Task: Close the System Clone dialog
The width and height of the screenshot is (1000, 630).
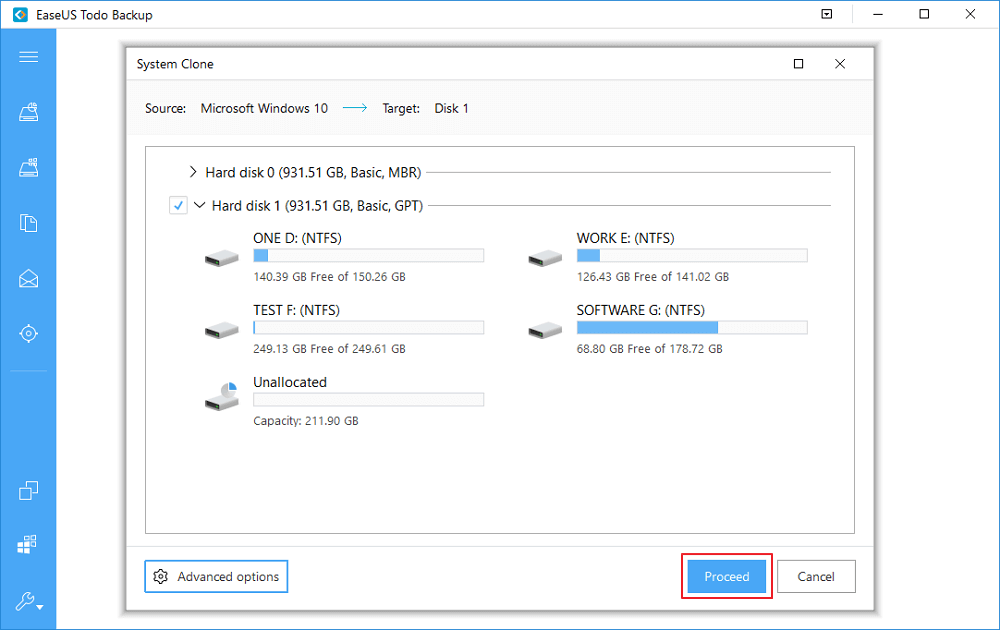Action: click(840, 64)
